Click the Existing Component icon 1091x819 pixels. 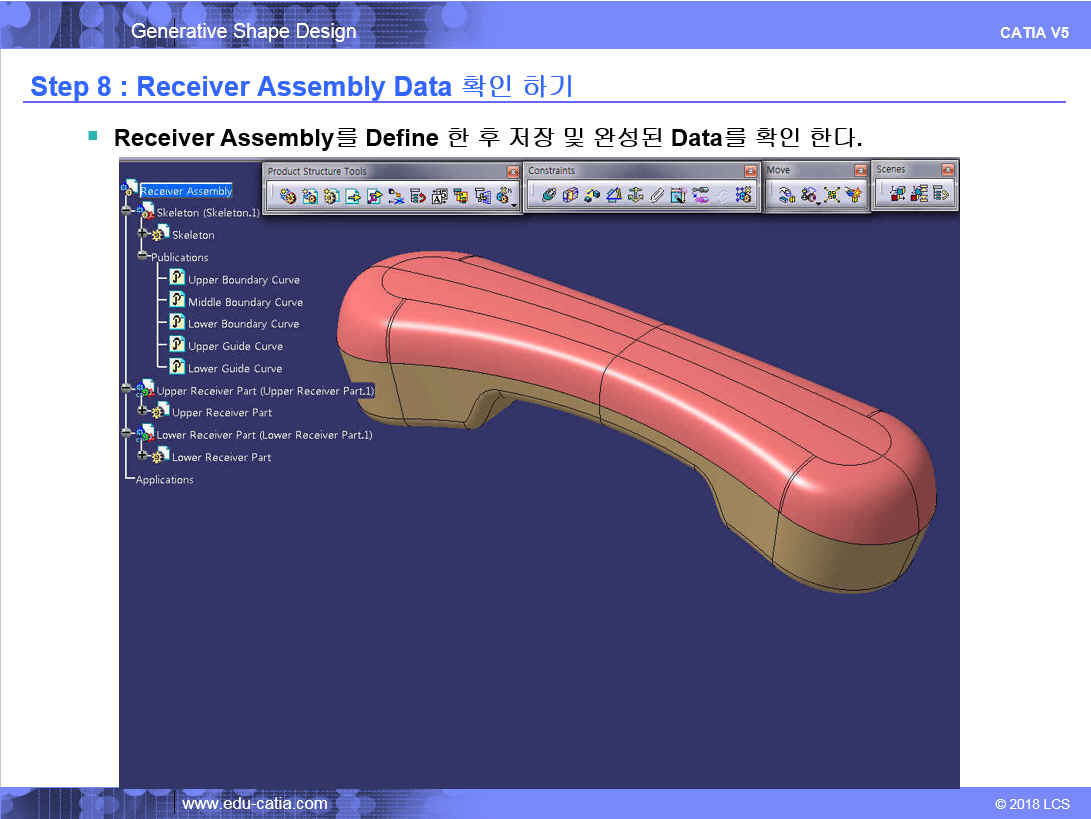(353, 196)
